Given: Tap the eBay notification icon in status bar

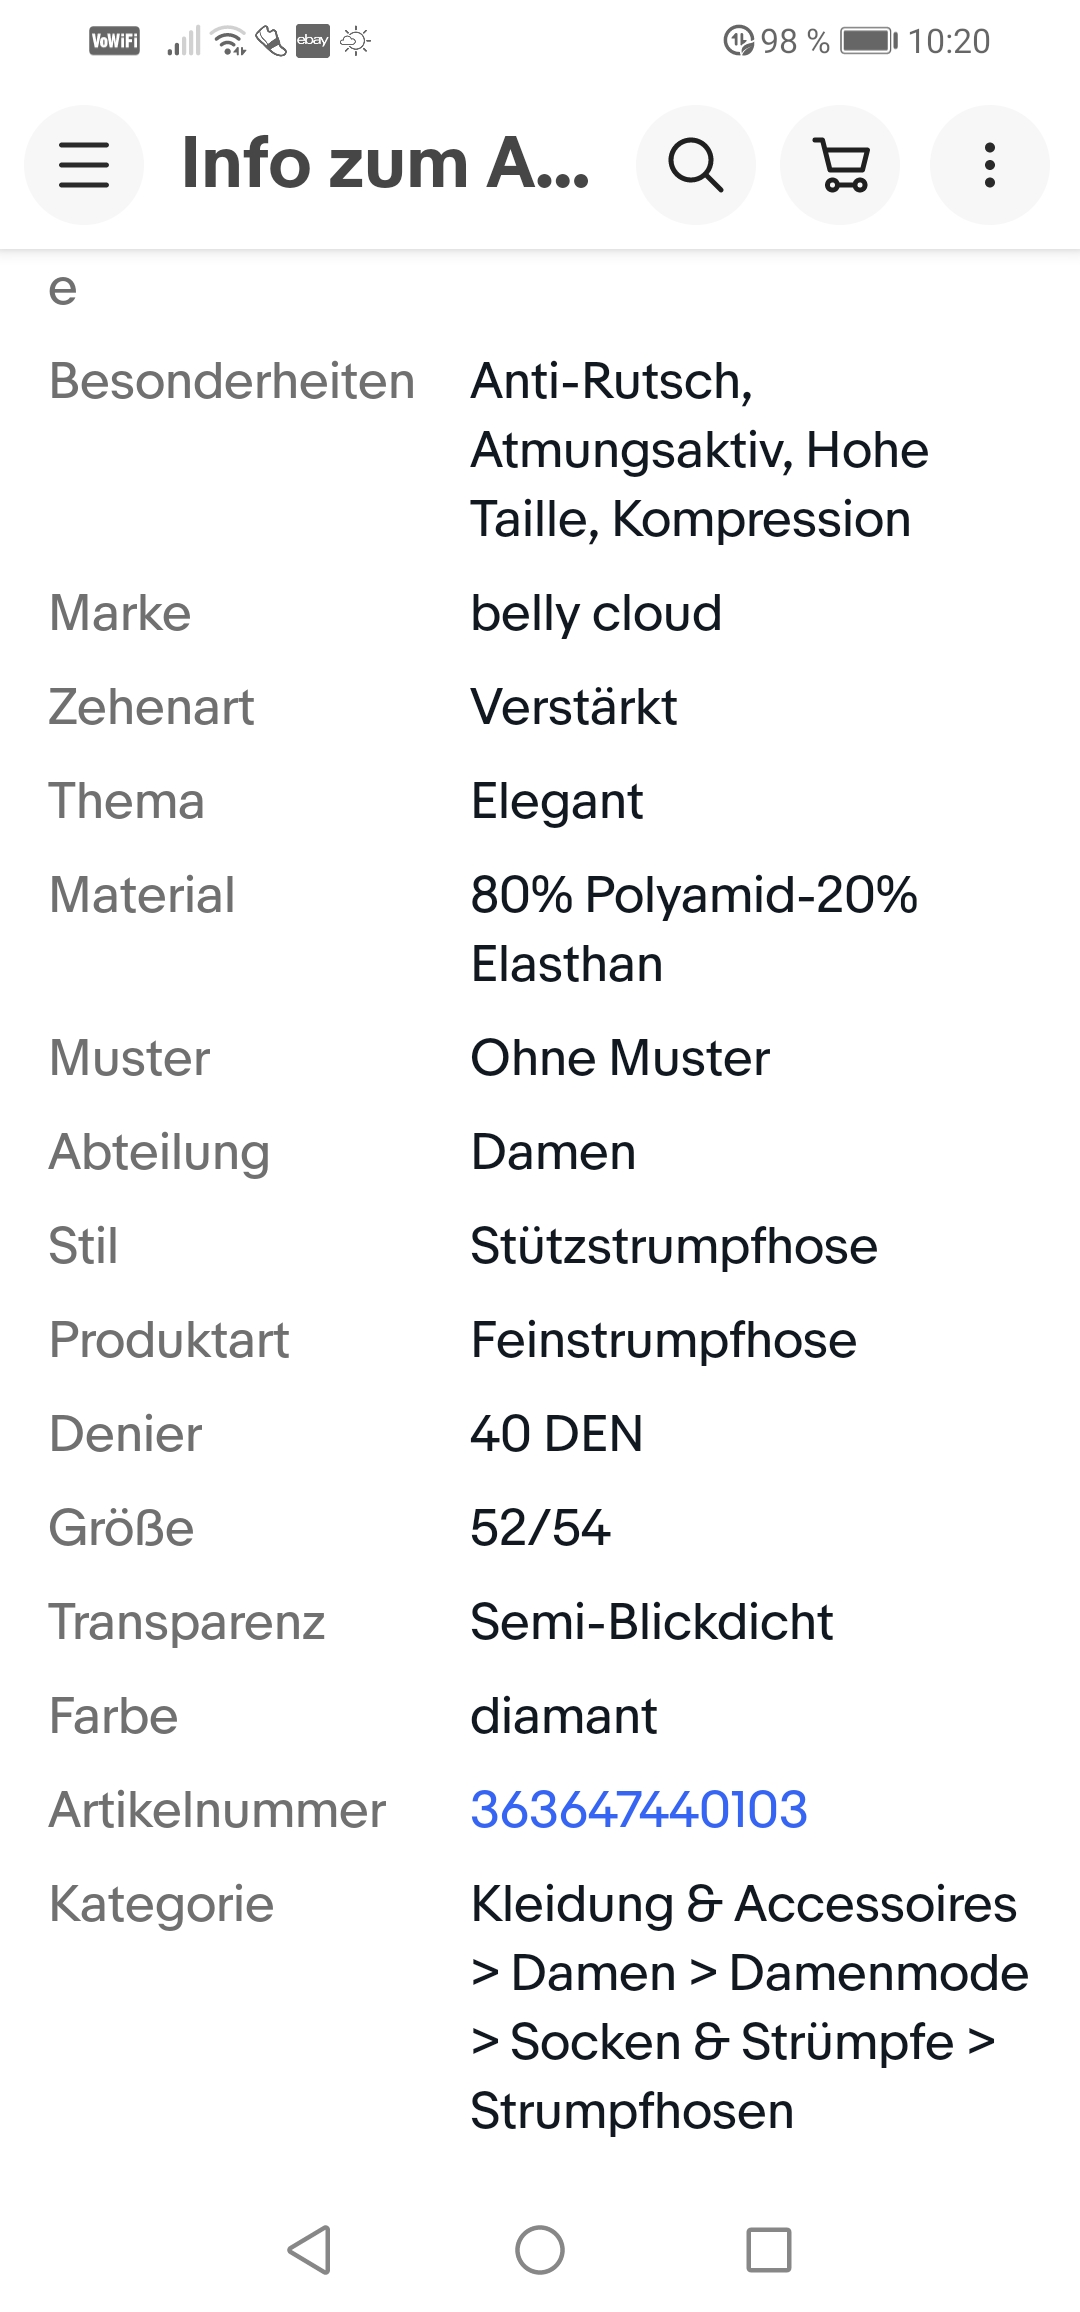Looking at the screenshot, I should (312, 41).
